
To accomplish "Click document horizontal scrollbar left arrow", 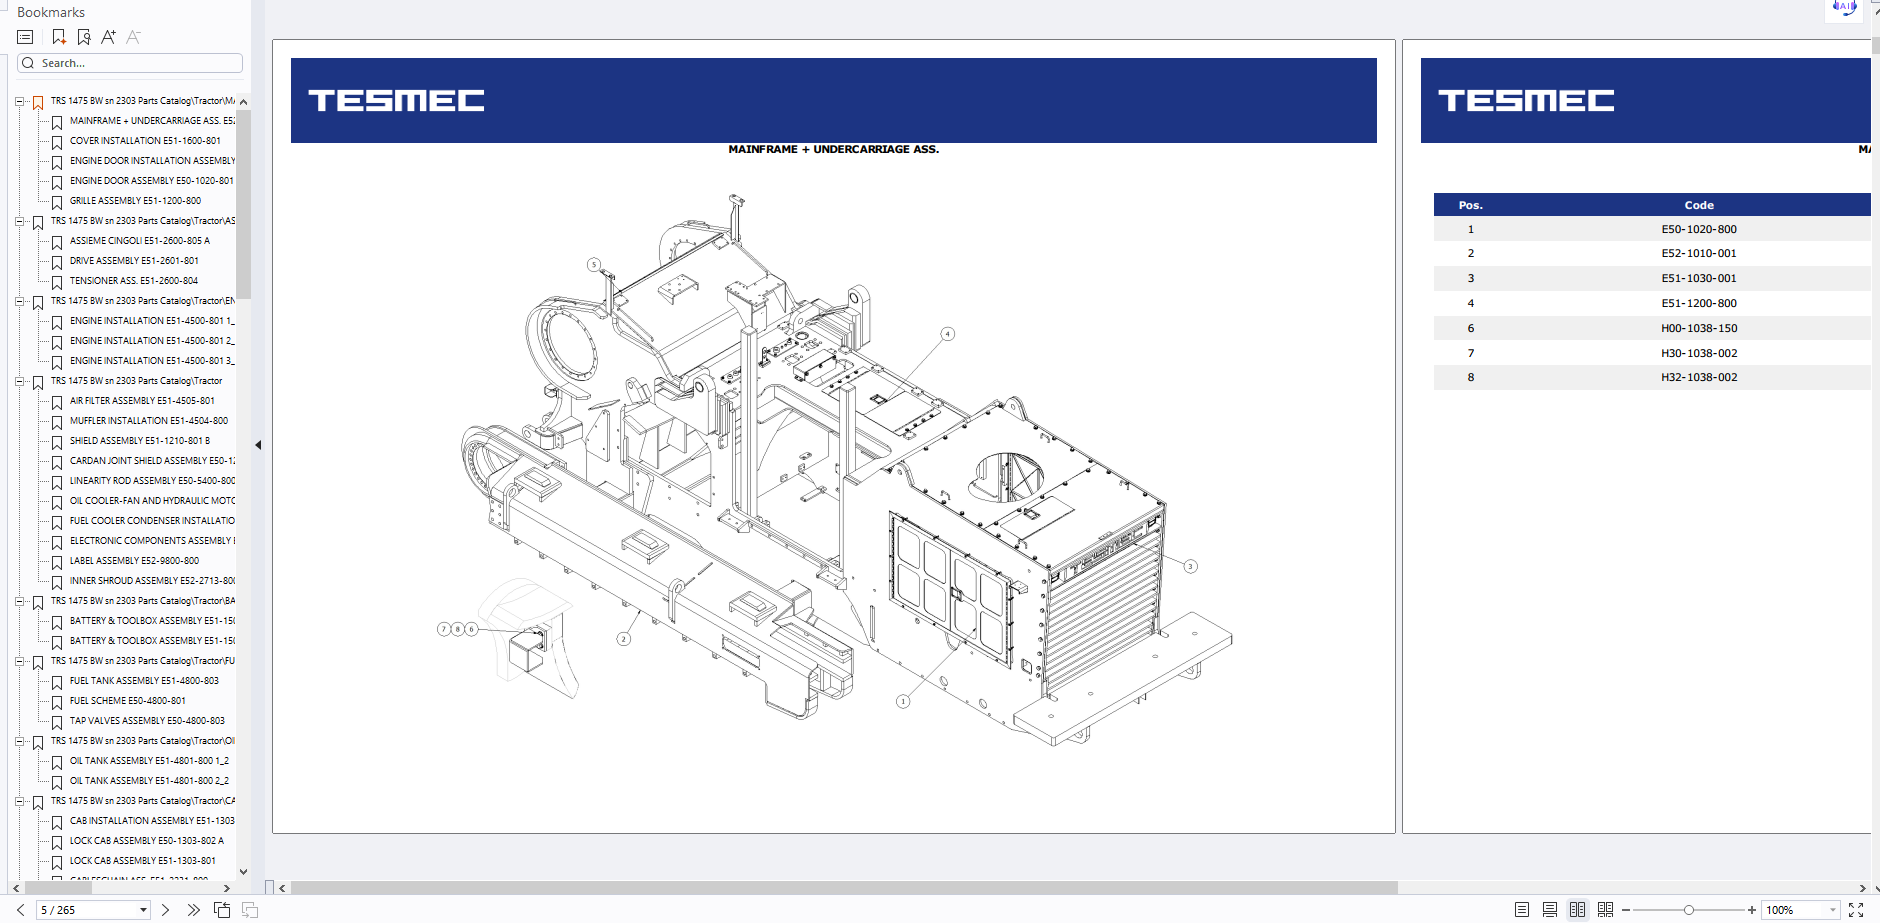I will point(283,888).
